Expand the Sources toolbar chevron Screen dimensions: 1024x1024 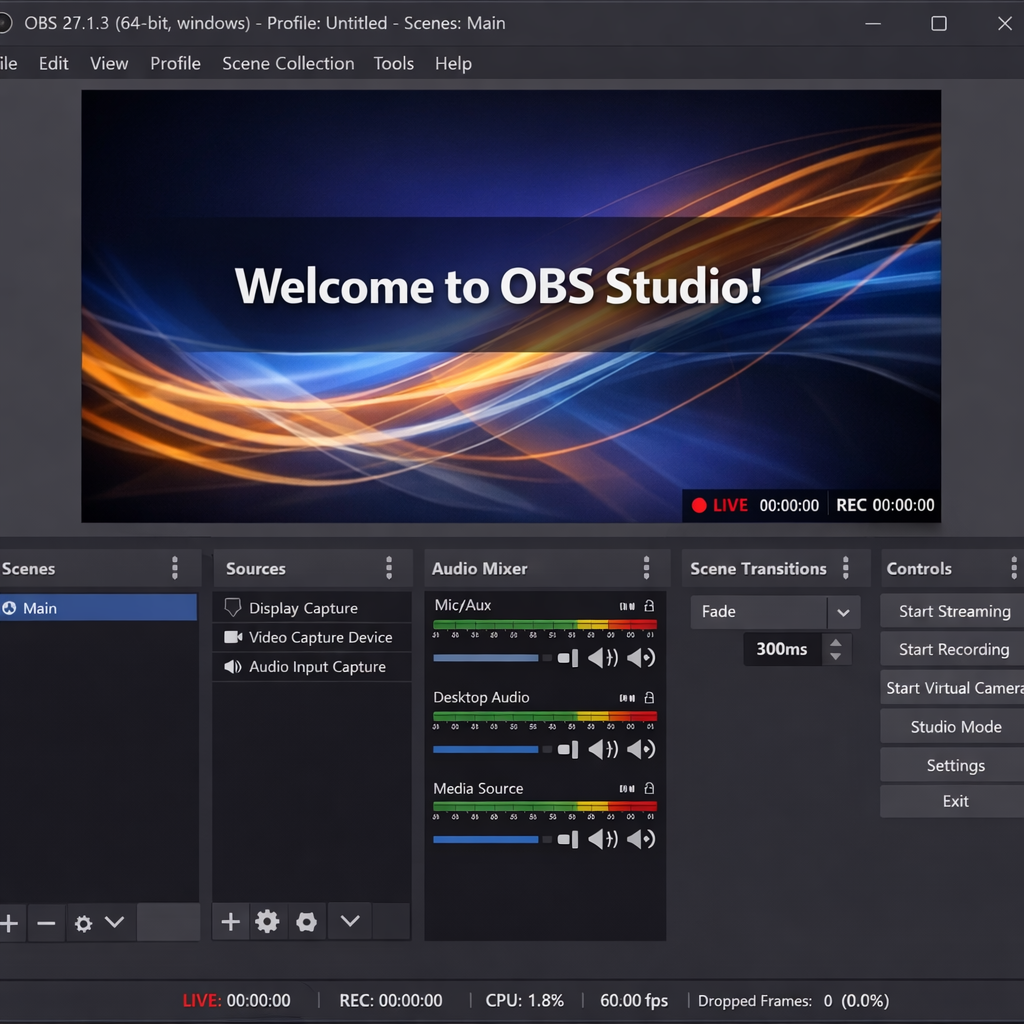(x=349, y=921)
